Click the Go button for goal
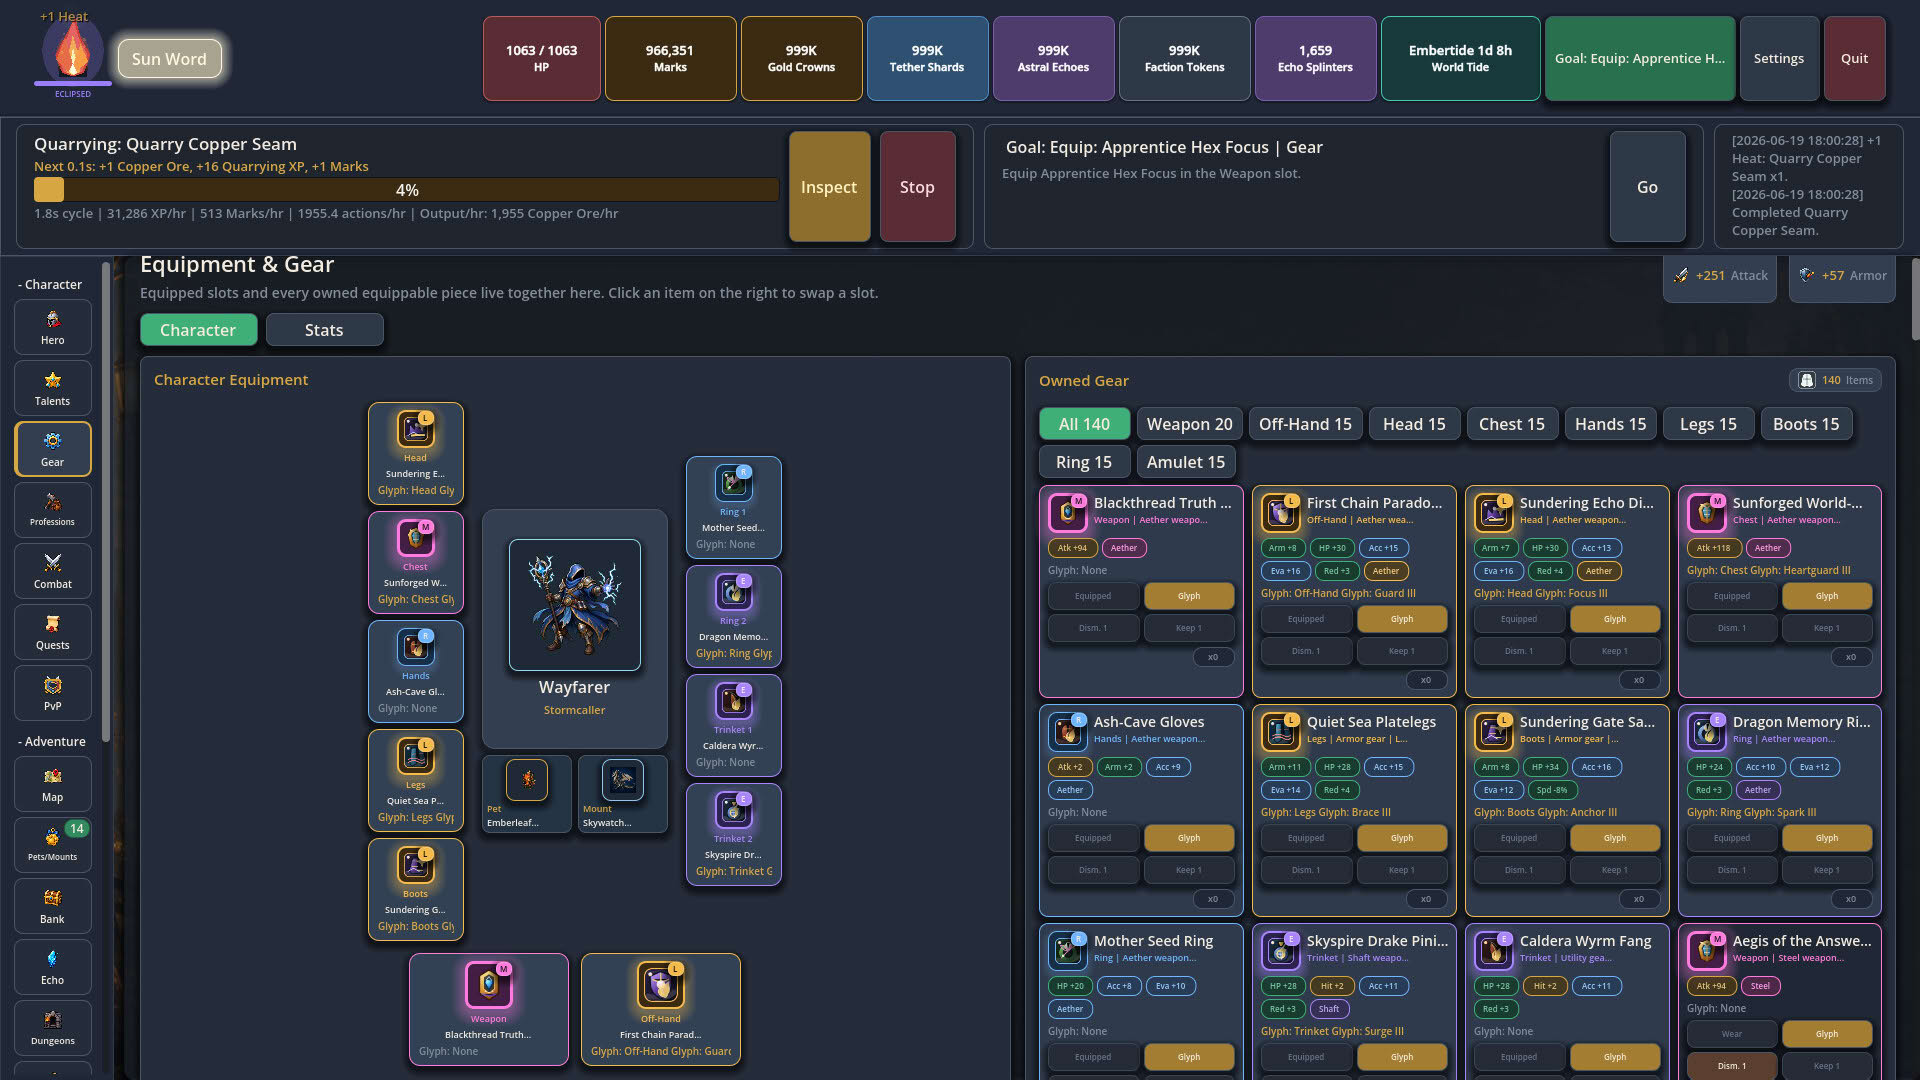1920x1080 pixels. (x=1647, y=187)
